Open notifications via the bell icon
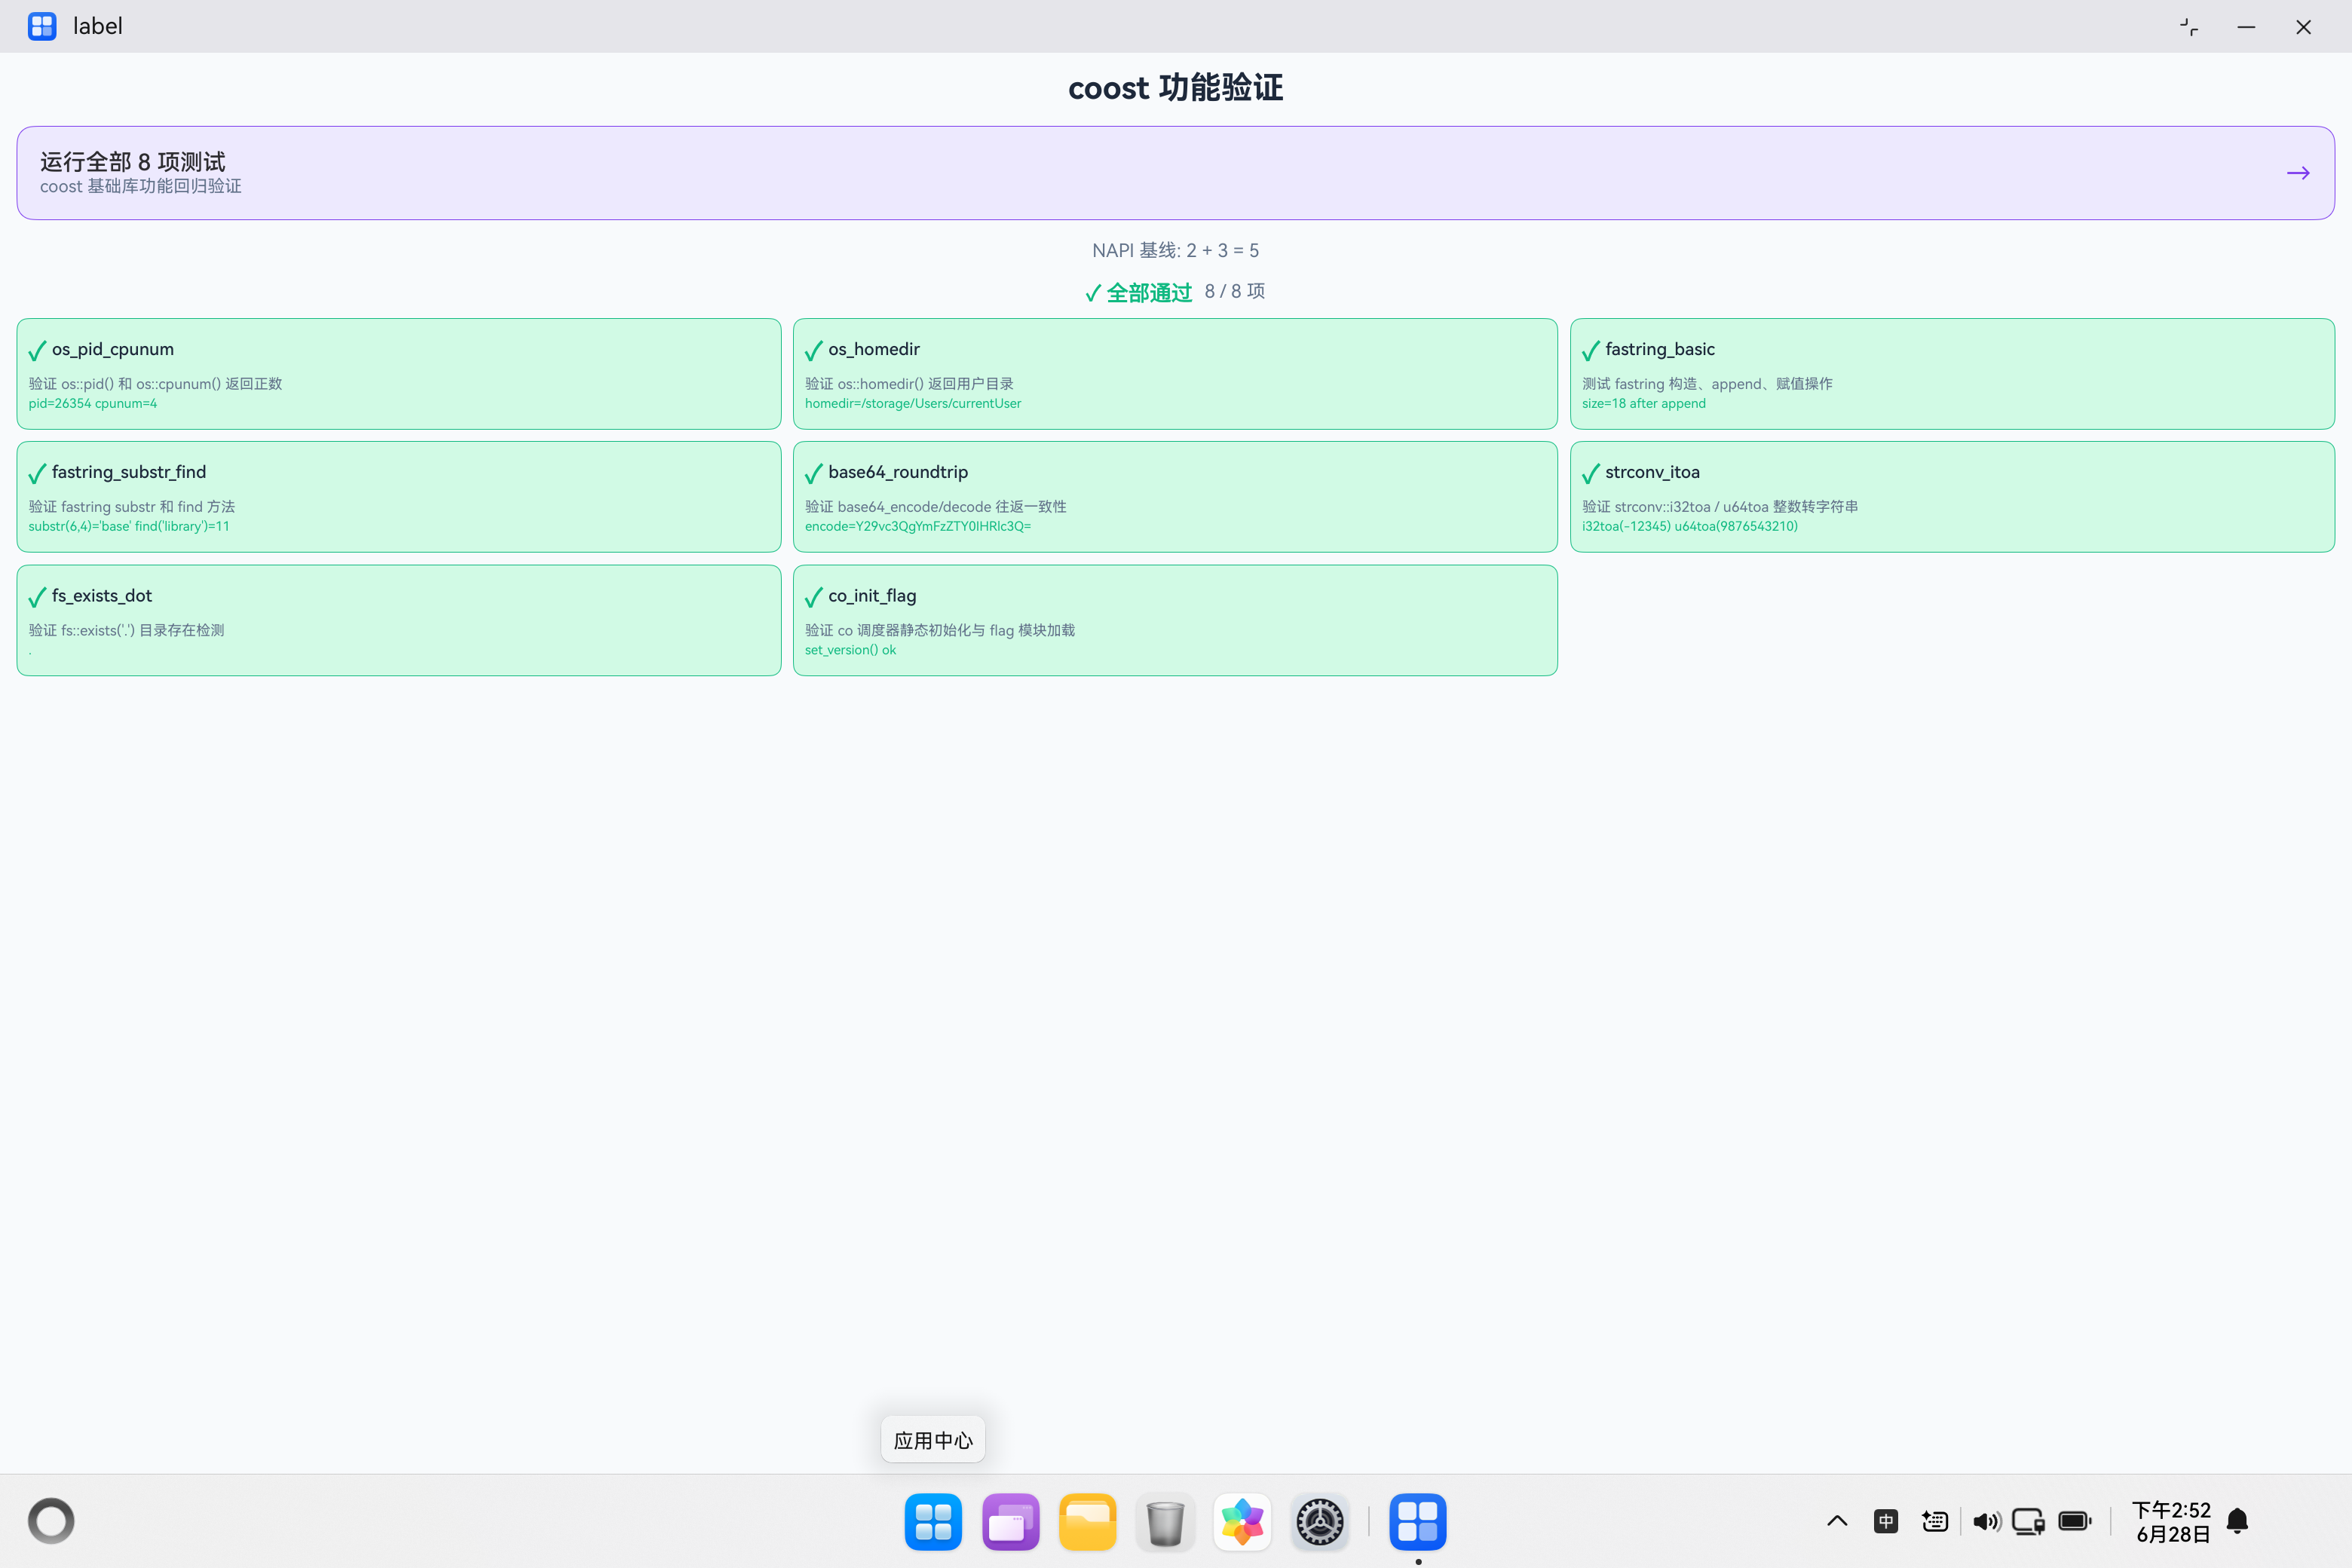Image resolution: width=2352 pixels, height=1568 pixels. pyautogui.click(x=2238, y=1521)
